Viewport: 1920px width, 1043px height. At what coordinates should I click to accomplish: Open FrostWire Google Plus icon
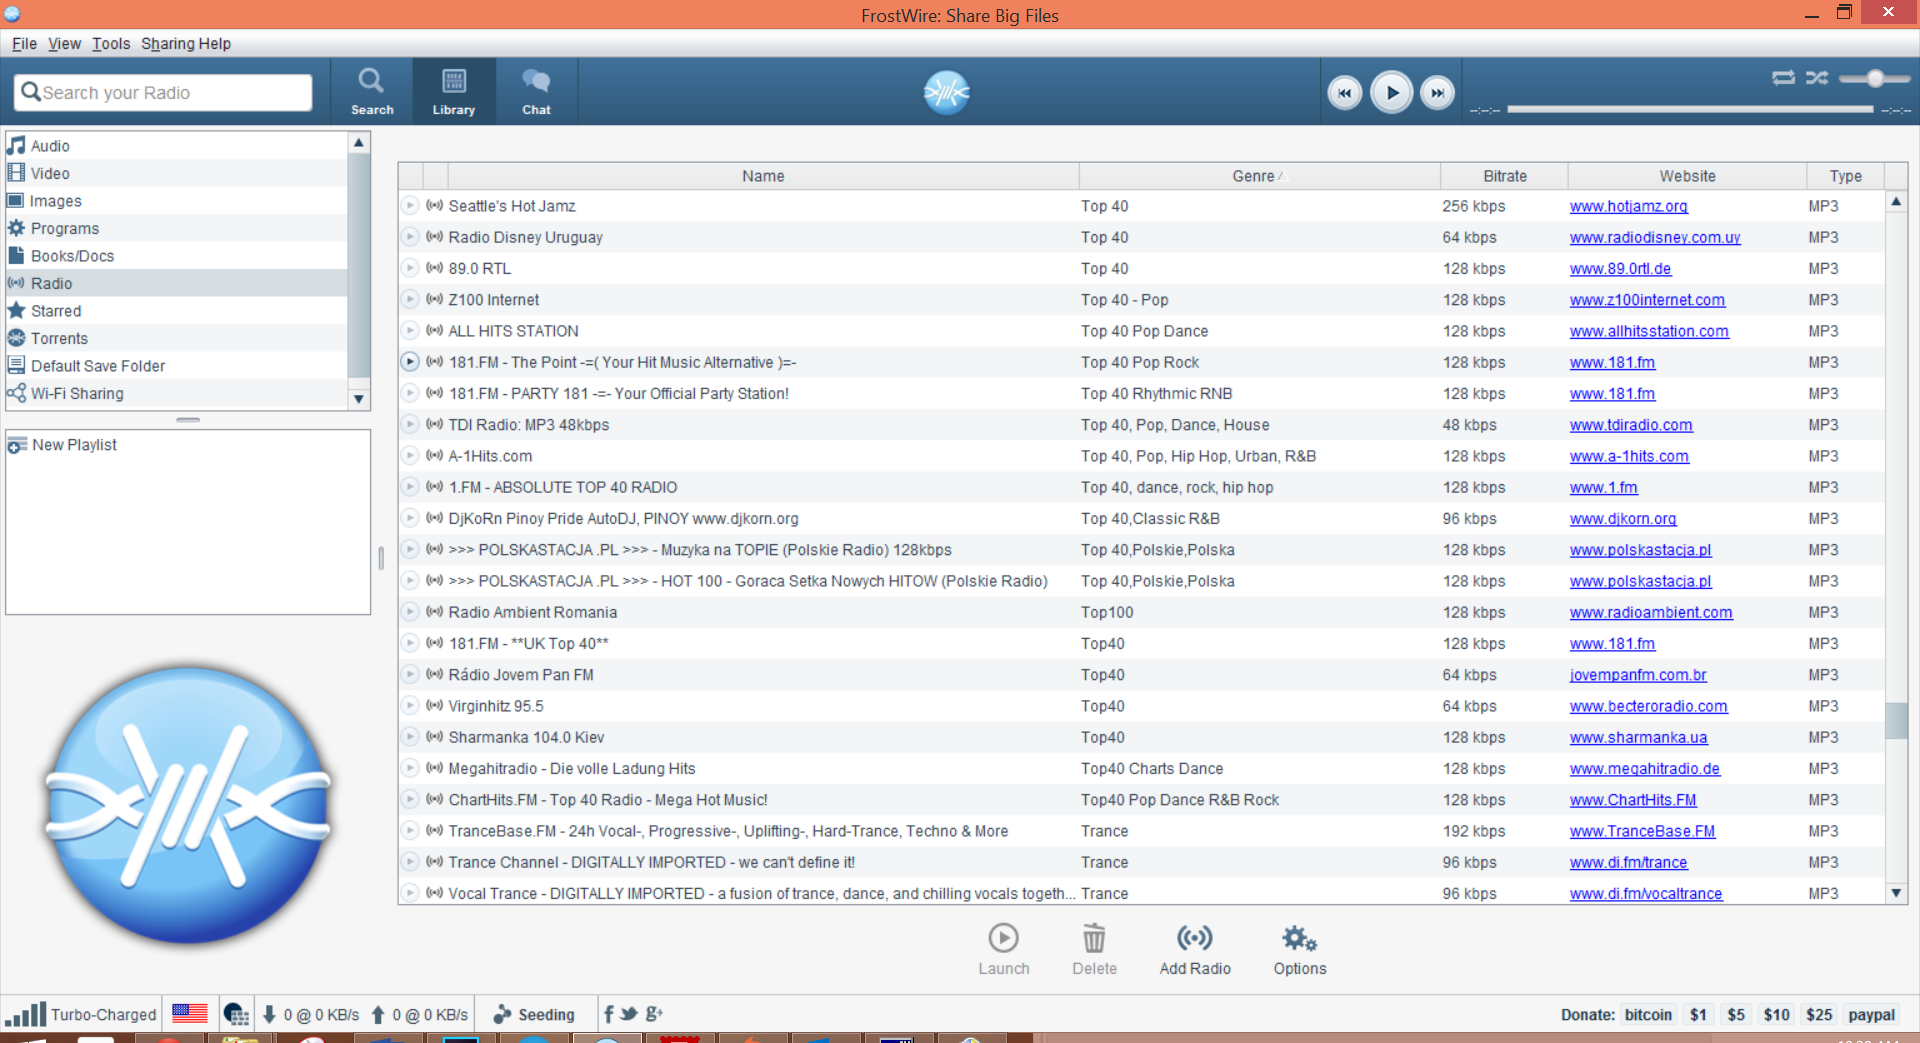(x=654, y=1014)
